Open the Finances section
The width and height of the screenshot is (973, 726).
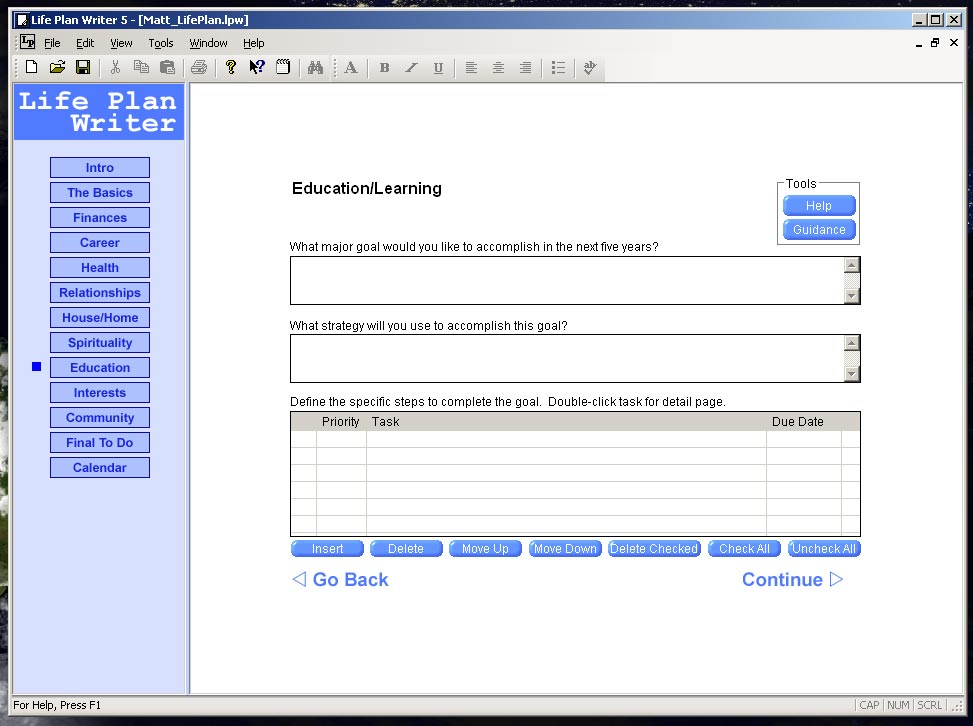pos(100,218)
